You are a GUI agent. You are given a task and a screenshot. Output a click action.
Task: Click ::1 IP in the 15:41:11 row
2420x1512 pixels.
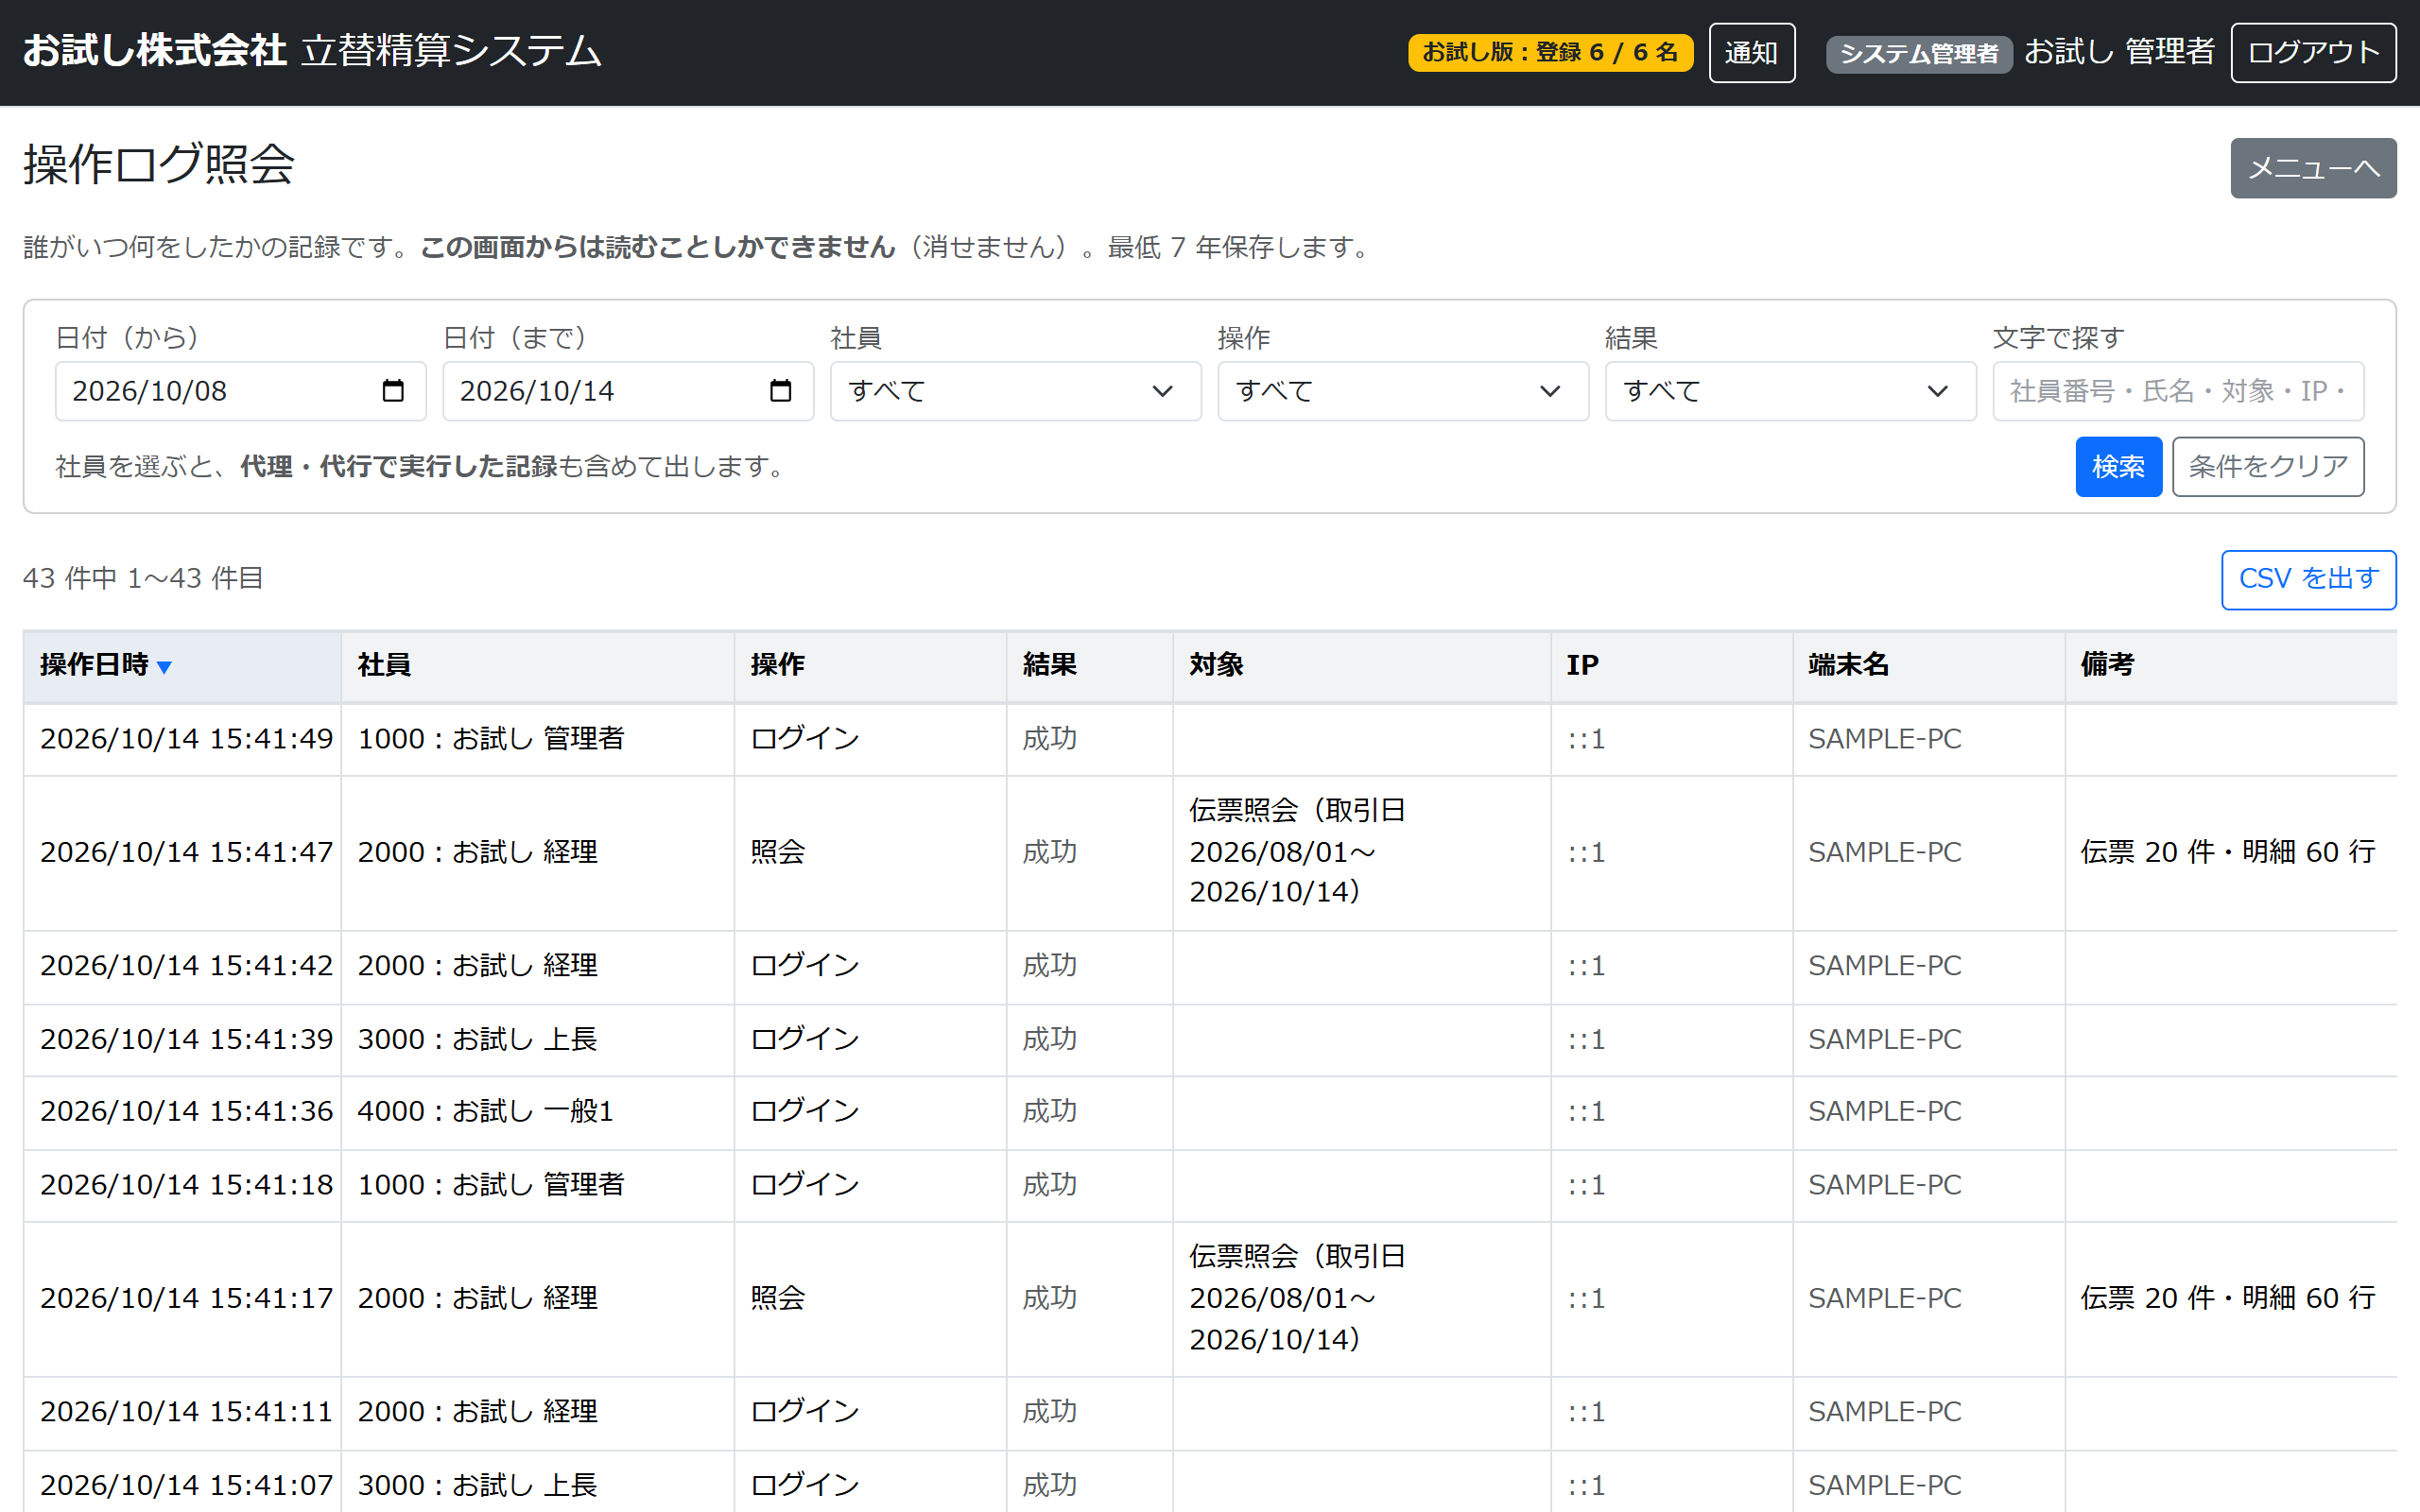point(1586,1412)
